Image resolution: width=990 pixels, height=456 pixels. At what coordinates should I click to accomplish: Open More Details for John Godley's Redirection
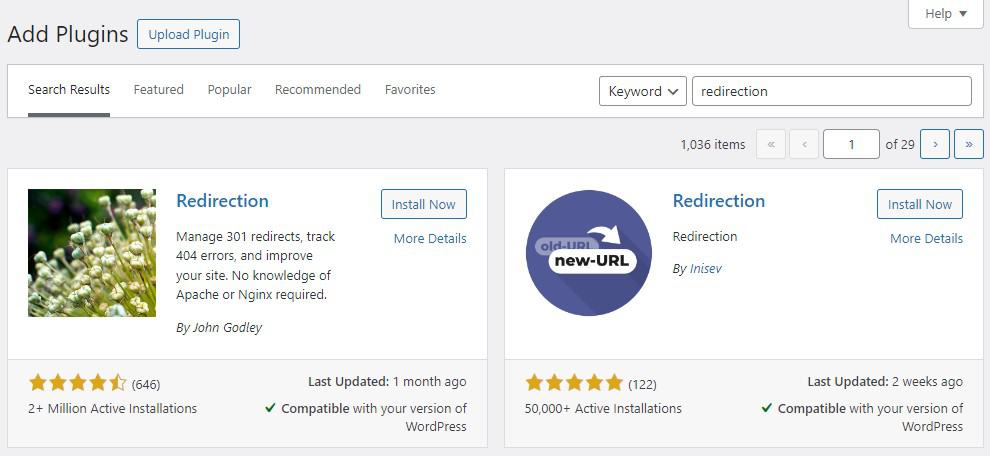430,239
